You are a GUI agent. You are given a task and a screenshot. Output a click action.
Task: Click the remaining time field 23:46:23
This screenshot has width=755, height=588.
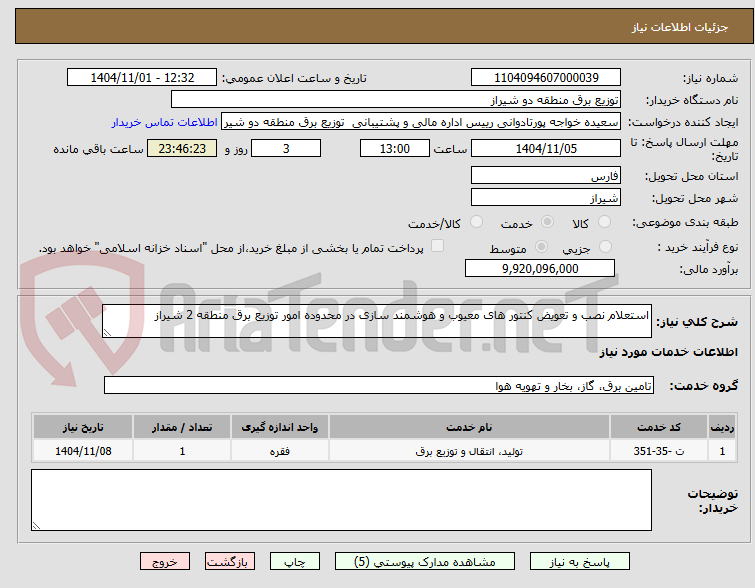(x=182, y=148)
